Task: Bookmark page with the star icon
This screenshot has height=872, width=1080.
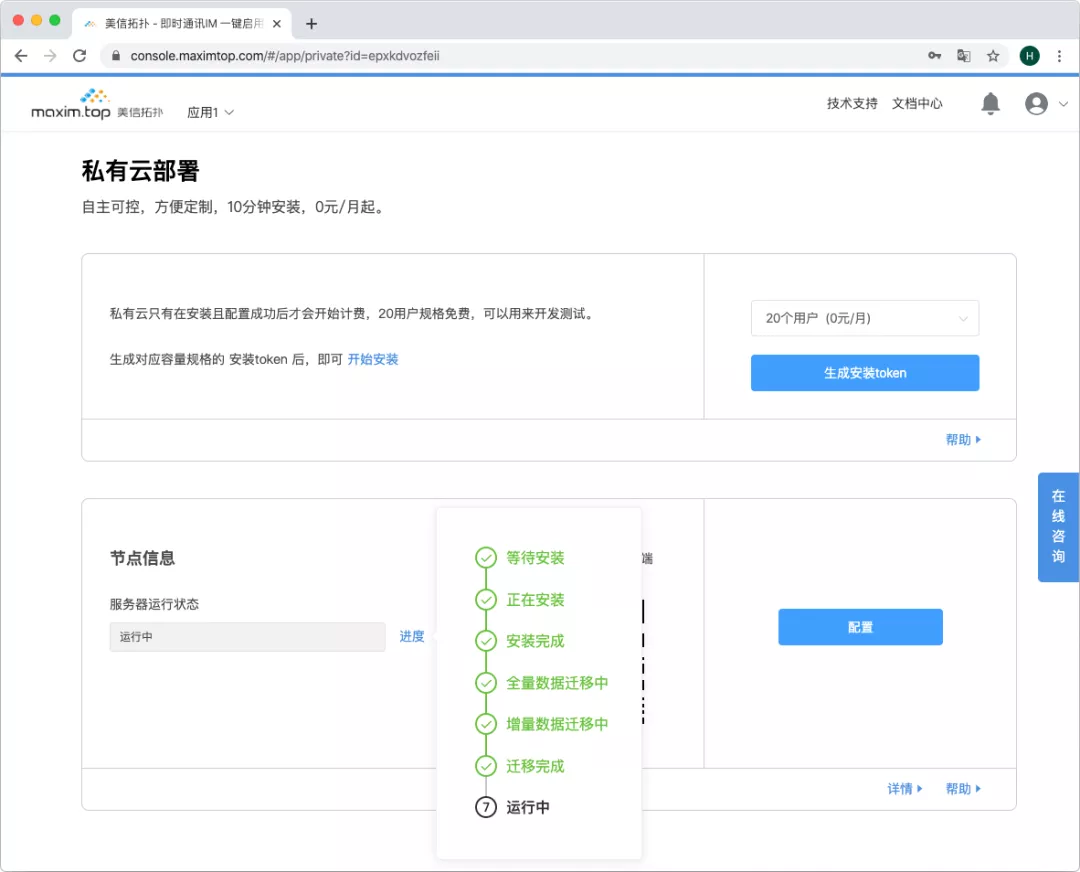Action: (x=993, y=56)
